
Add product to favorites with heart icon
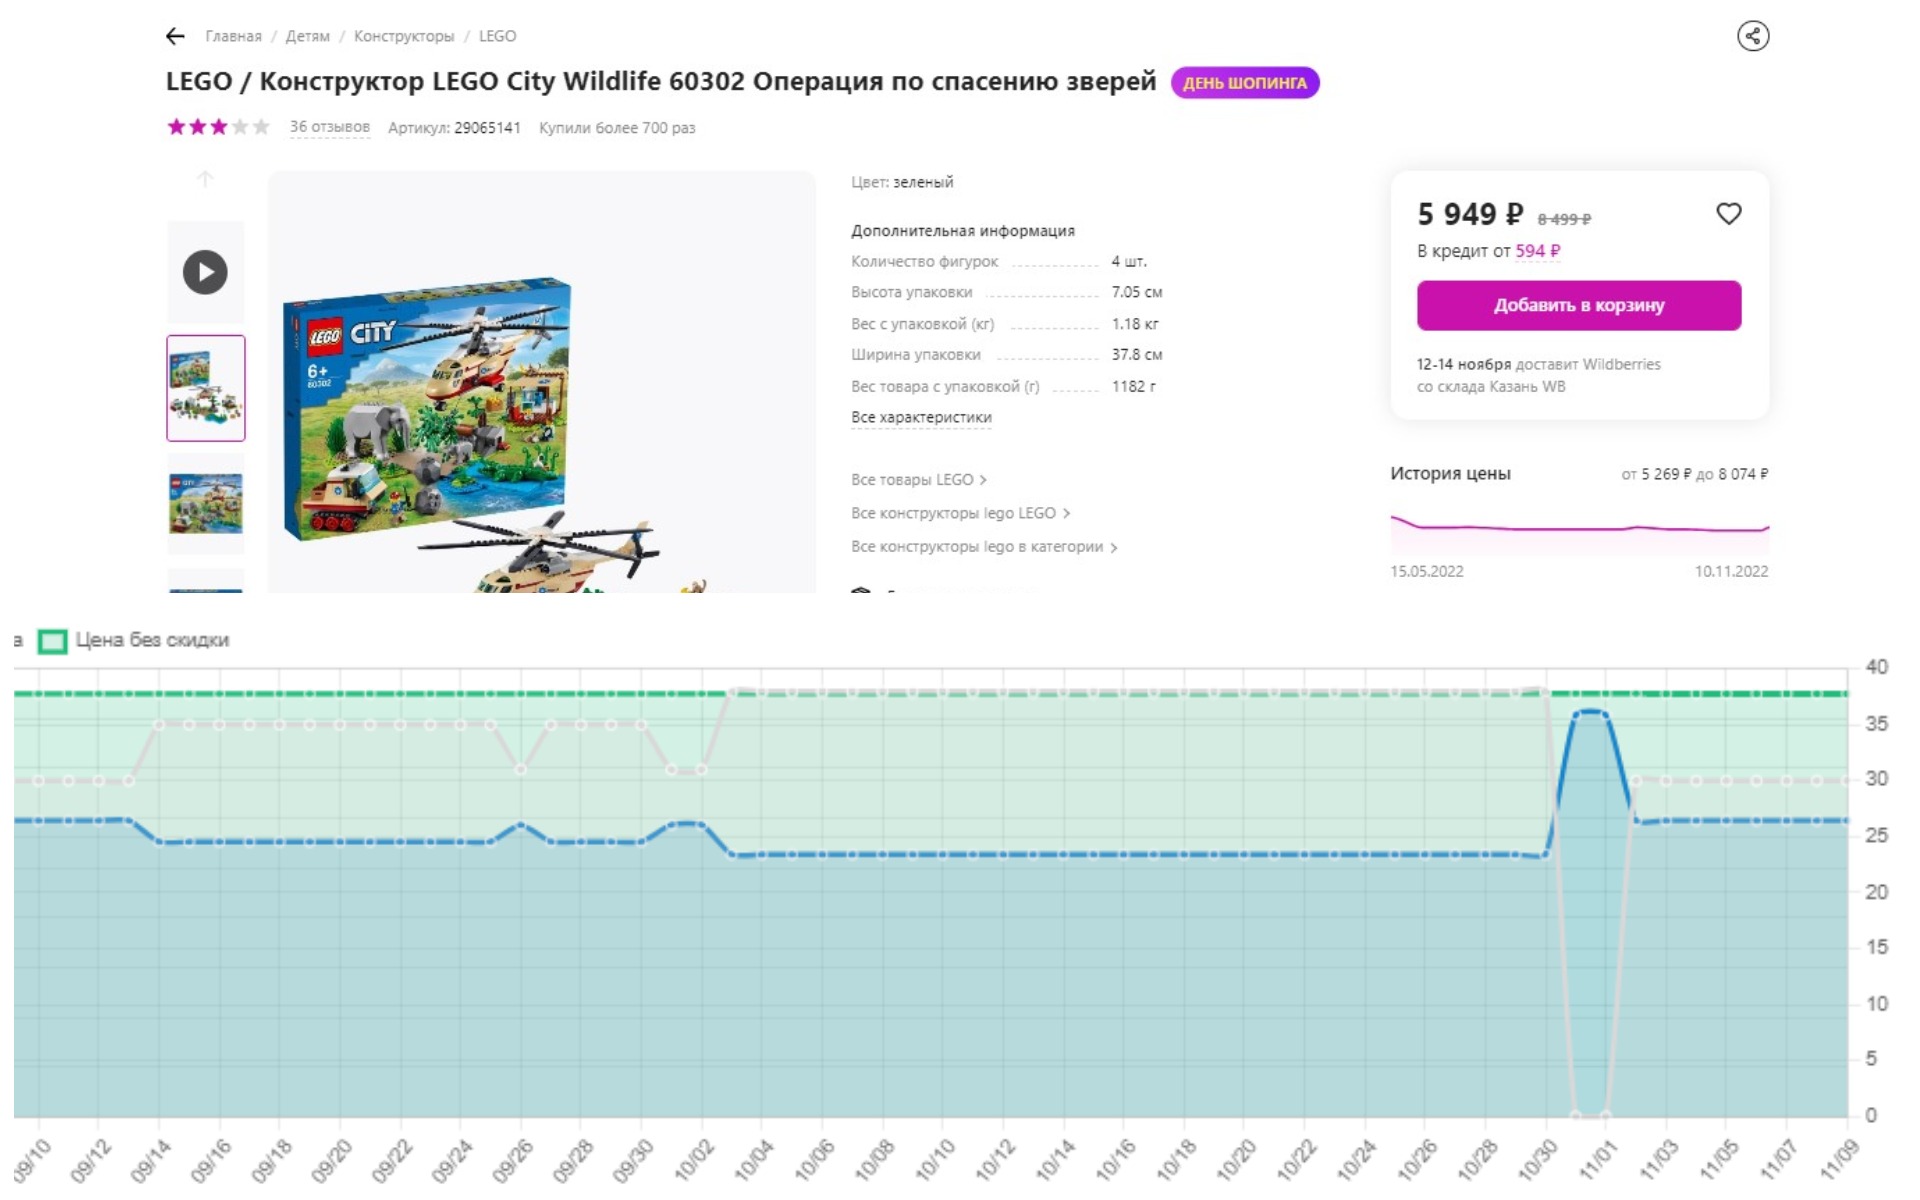tap(1728, 214)
